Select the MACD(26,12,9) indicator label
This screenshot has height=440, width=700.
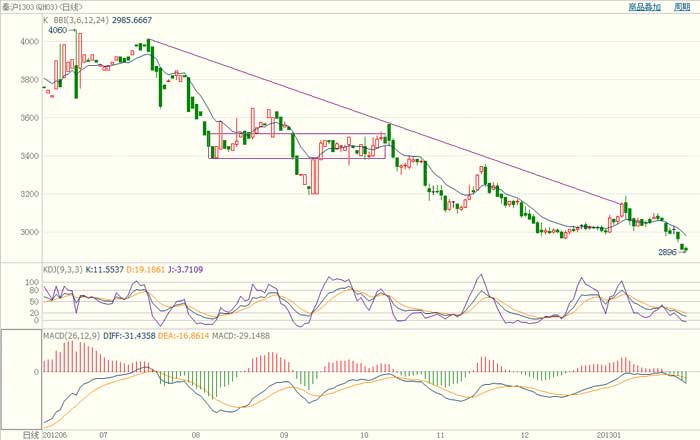tap(71, 336)
